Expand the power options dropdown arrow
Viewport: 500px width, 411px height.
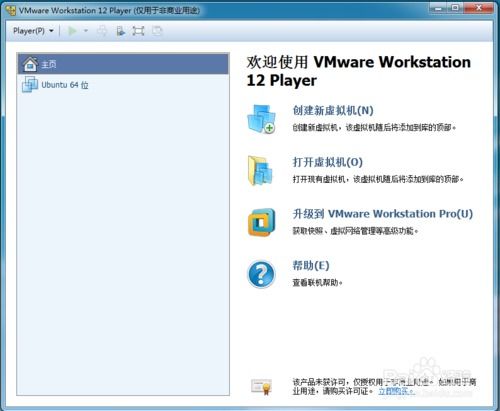tap(86, 31)
